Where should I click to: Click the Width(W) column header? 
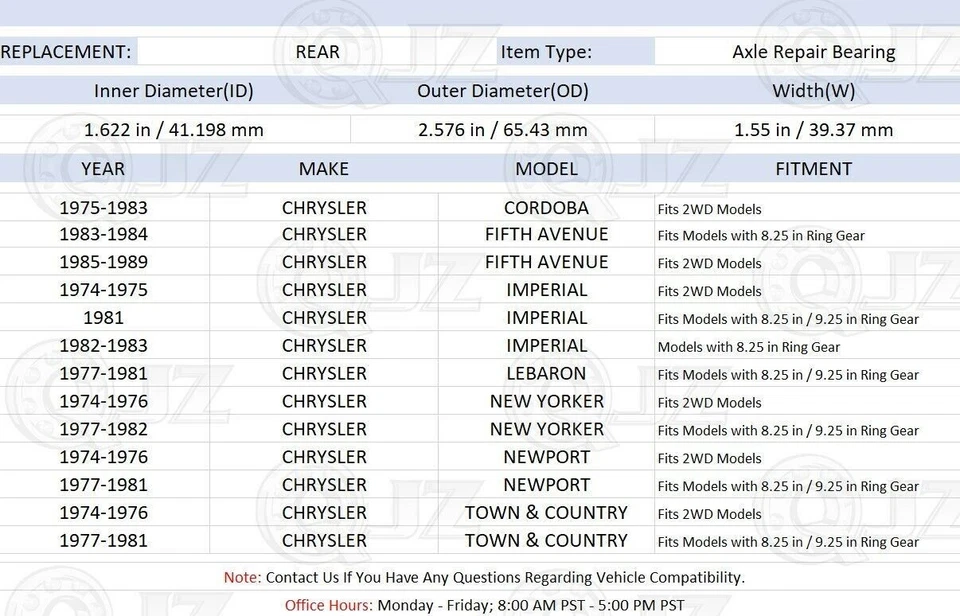point(814,90)
